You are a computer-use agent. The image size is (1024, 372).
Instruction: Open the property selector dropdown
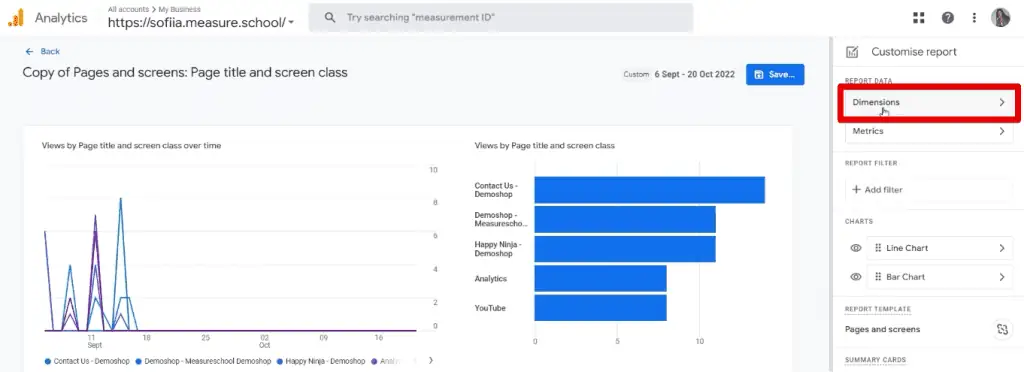(201, 22)
